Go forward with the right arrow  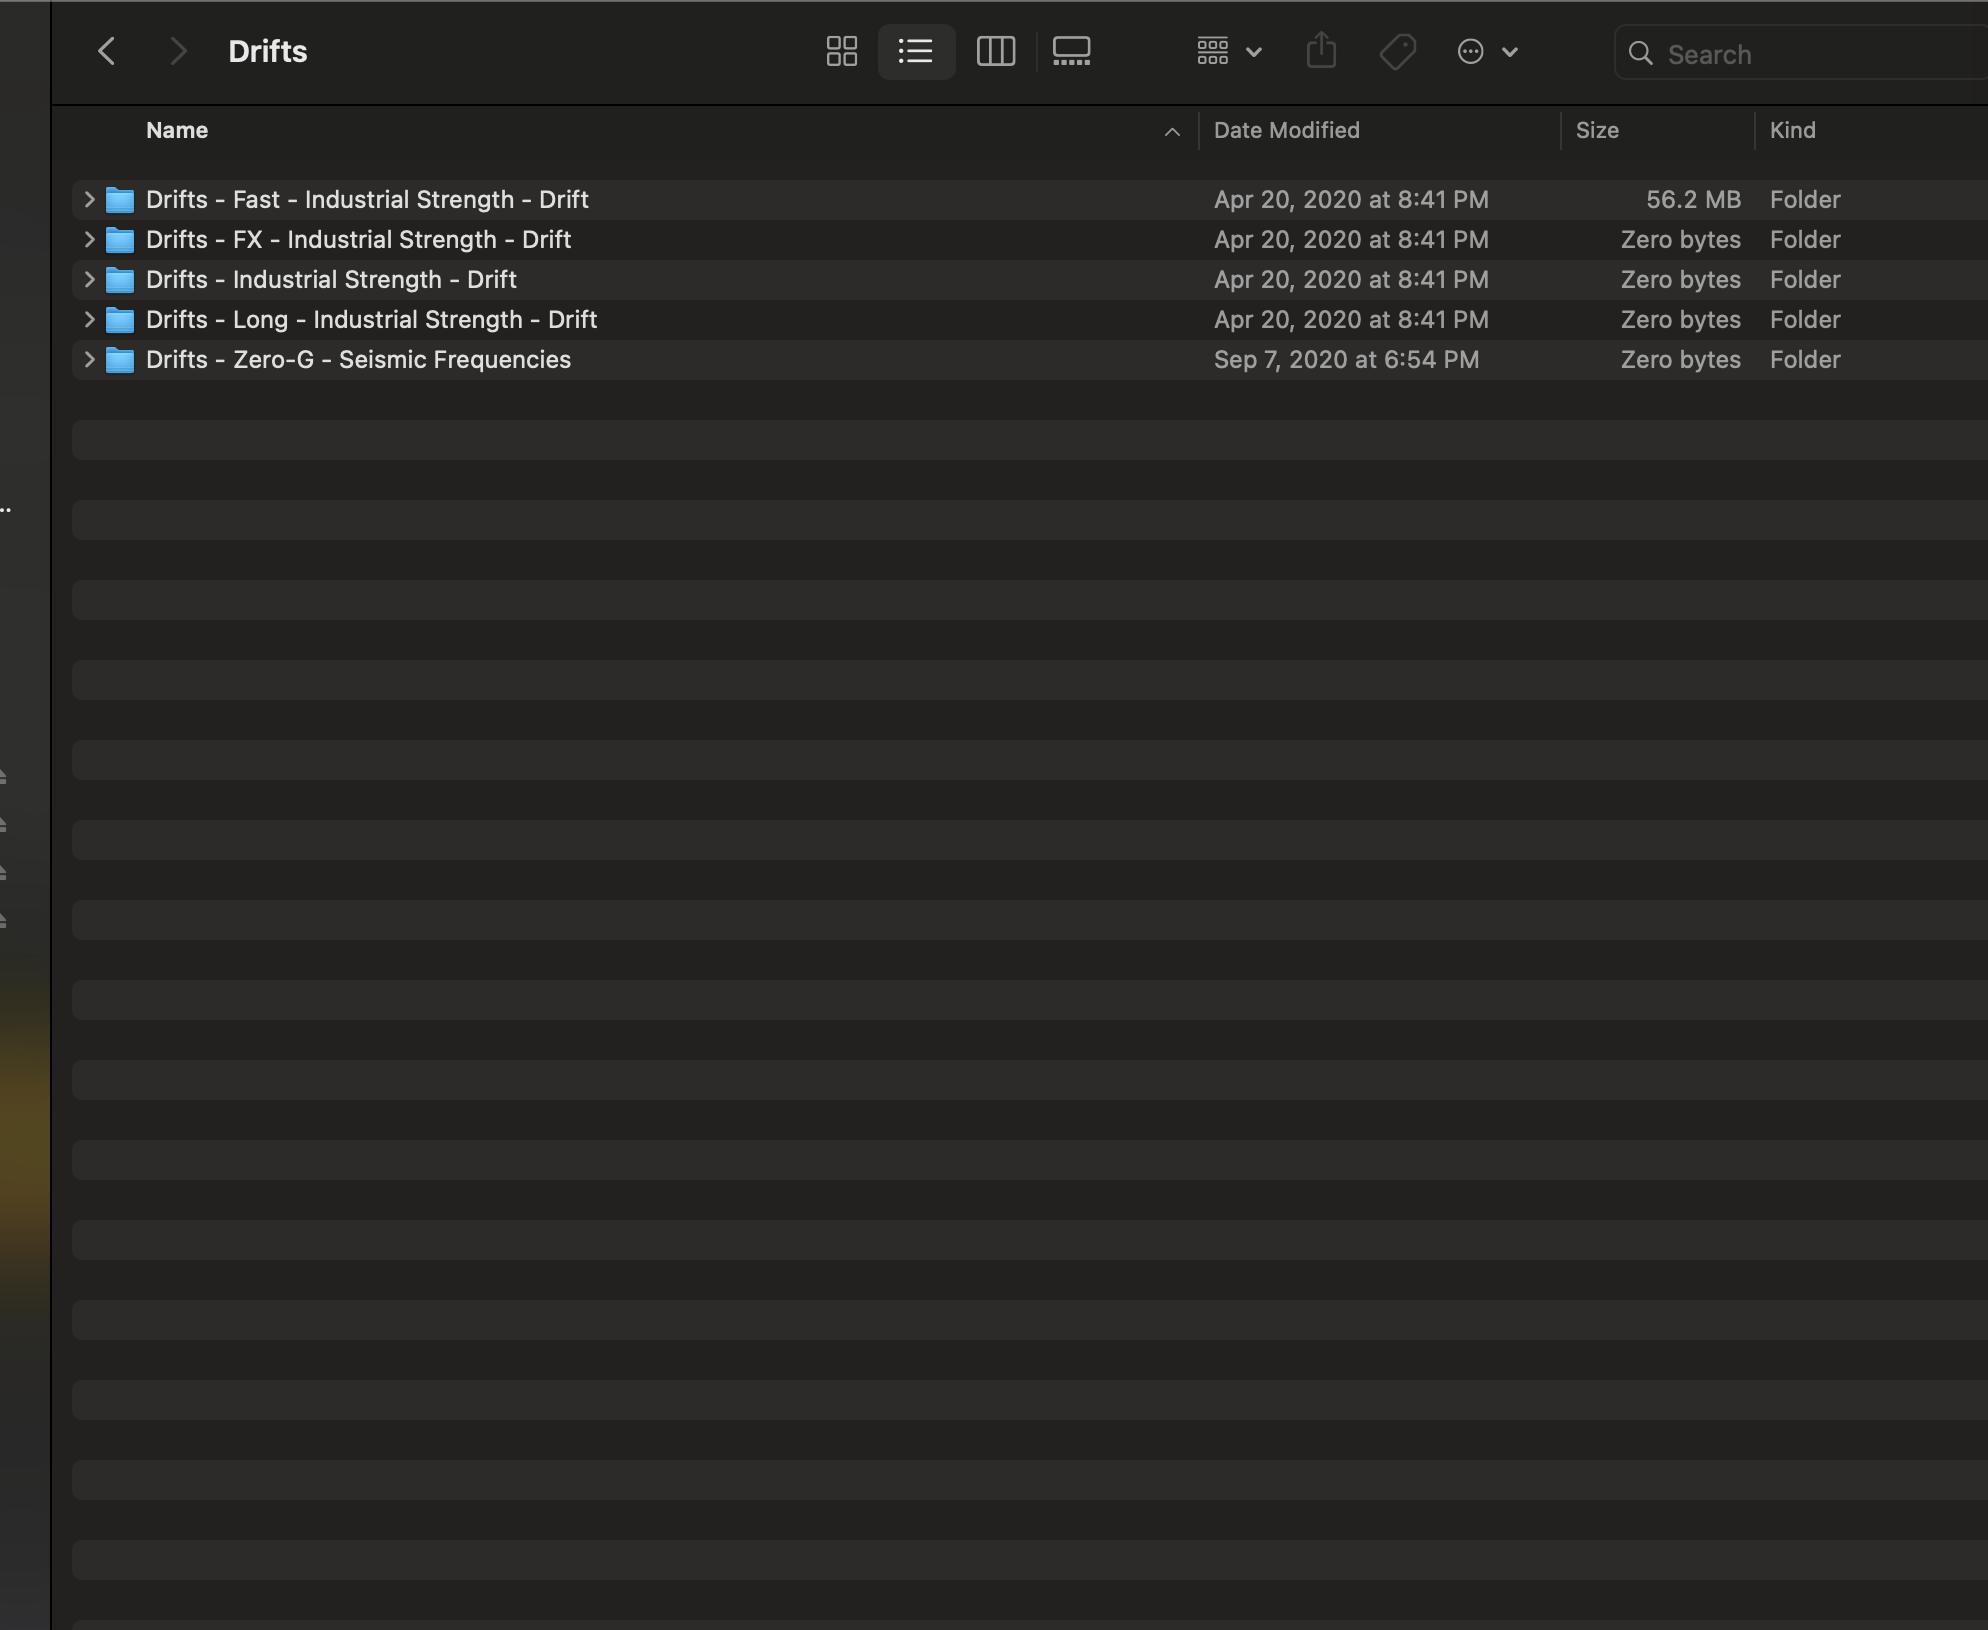coord(178,51)
